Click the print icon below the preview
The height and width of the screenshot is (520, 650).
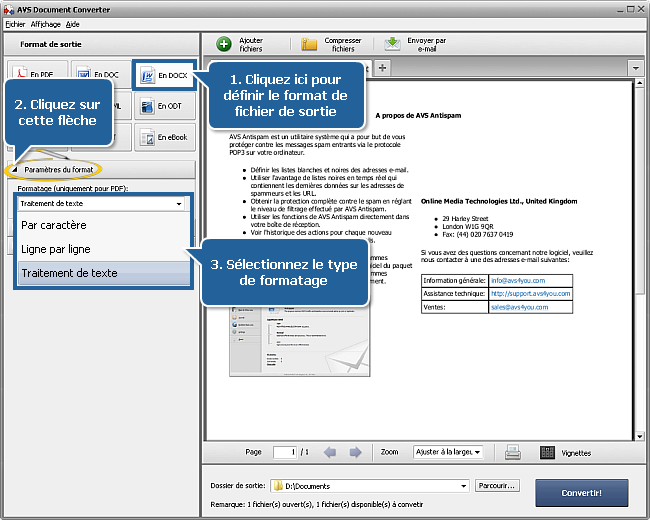[x=512, y=452]
